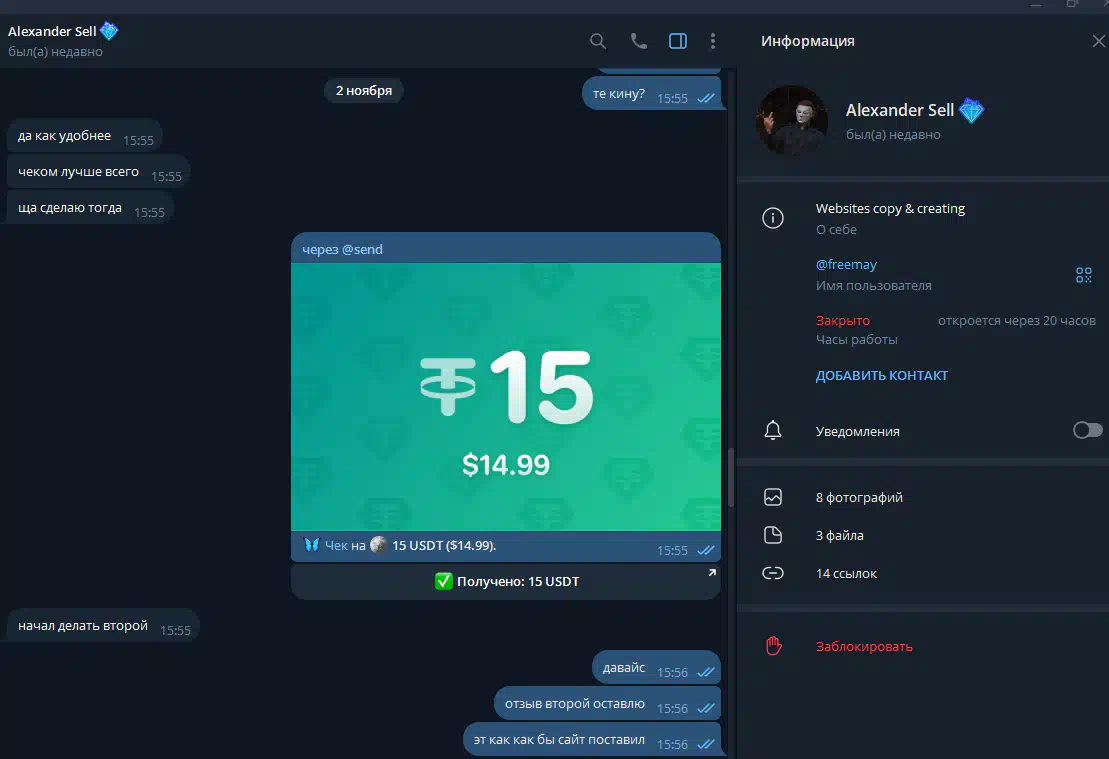Expand the Закрыто working hours entry
The width and height of the screenshot is (1109, 759).
[x=842, y=320]
